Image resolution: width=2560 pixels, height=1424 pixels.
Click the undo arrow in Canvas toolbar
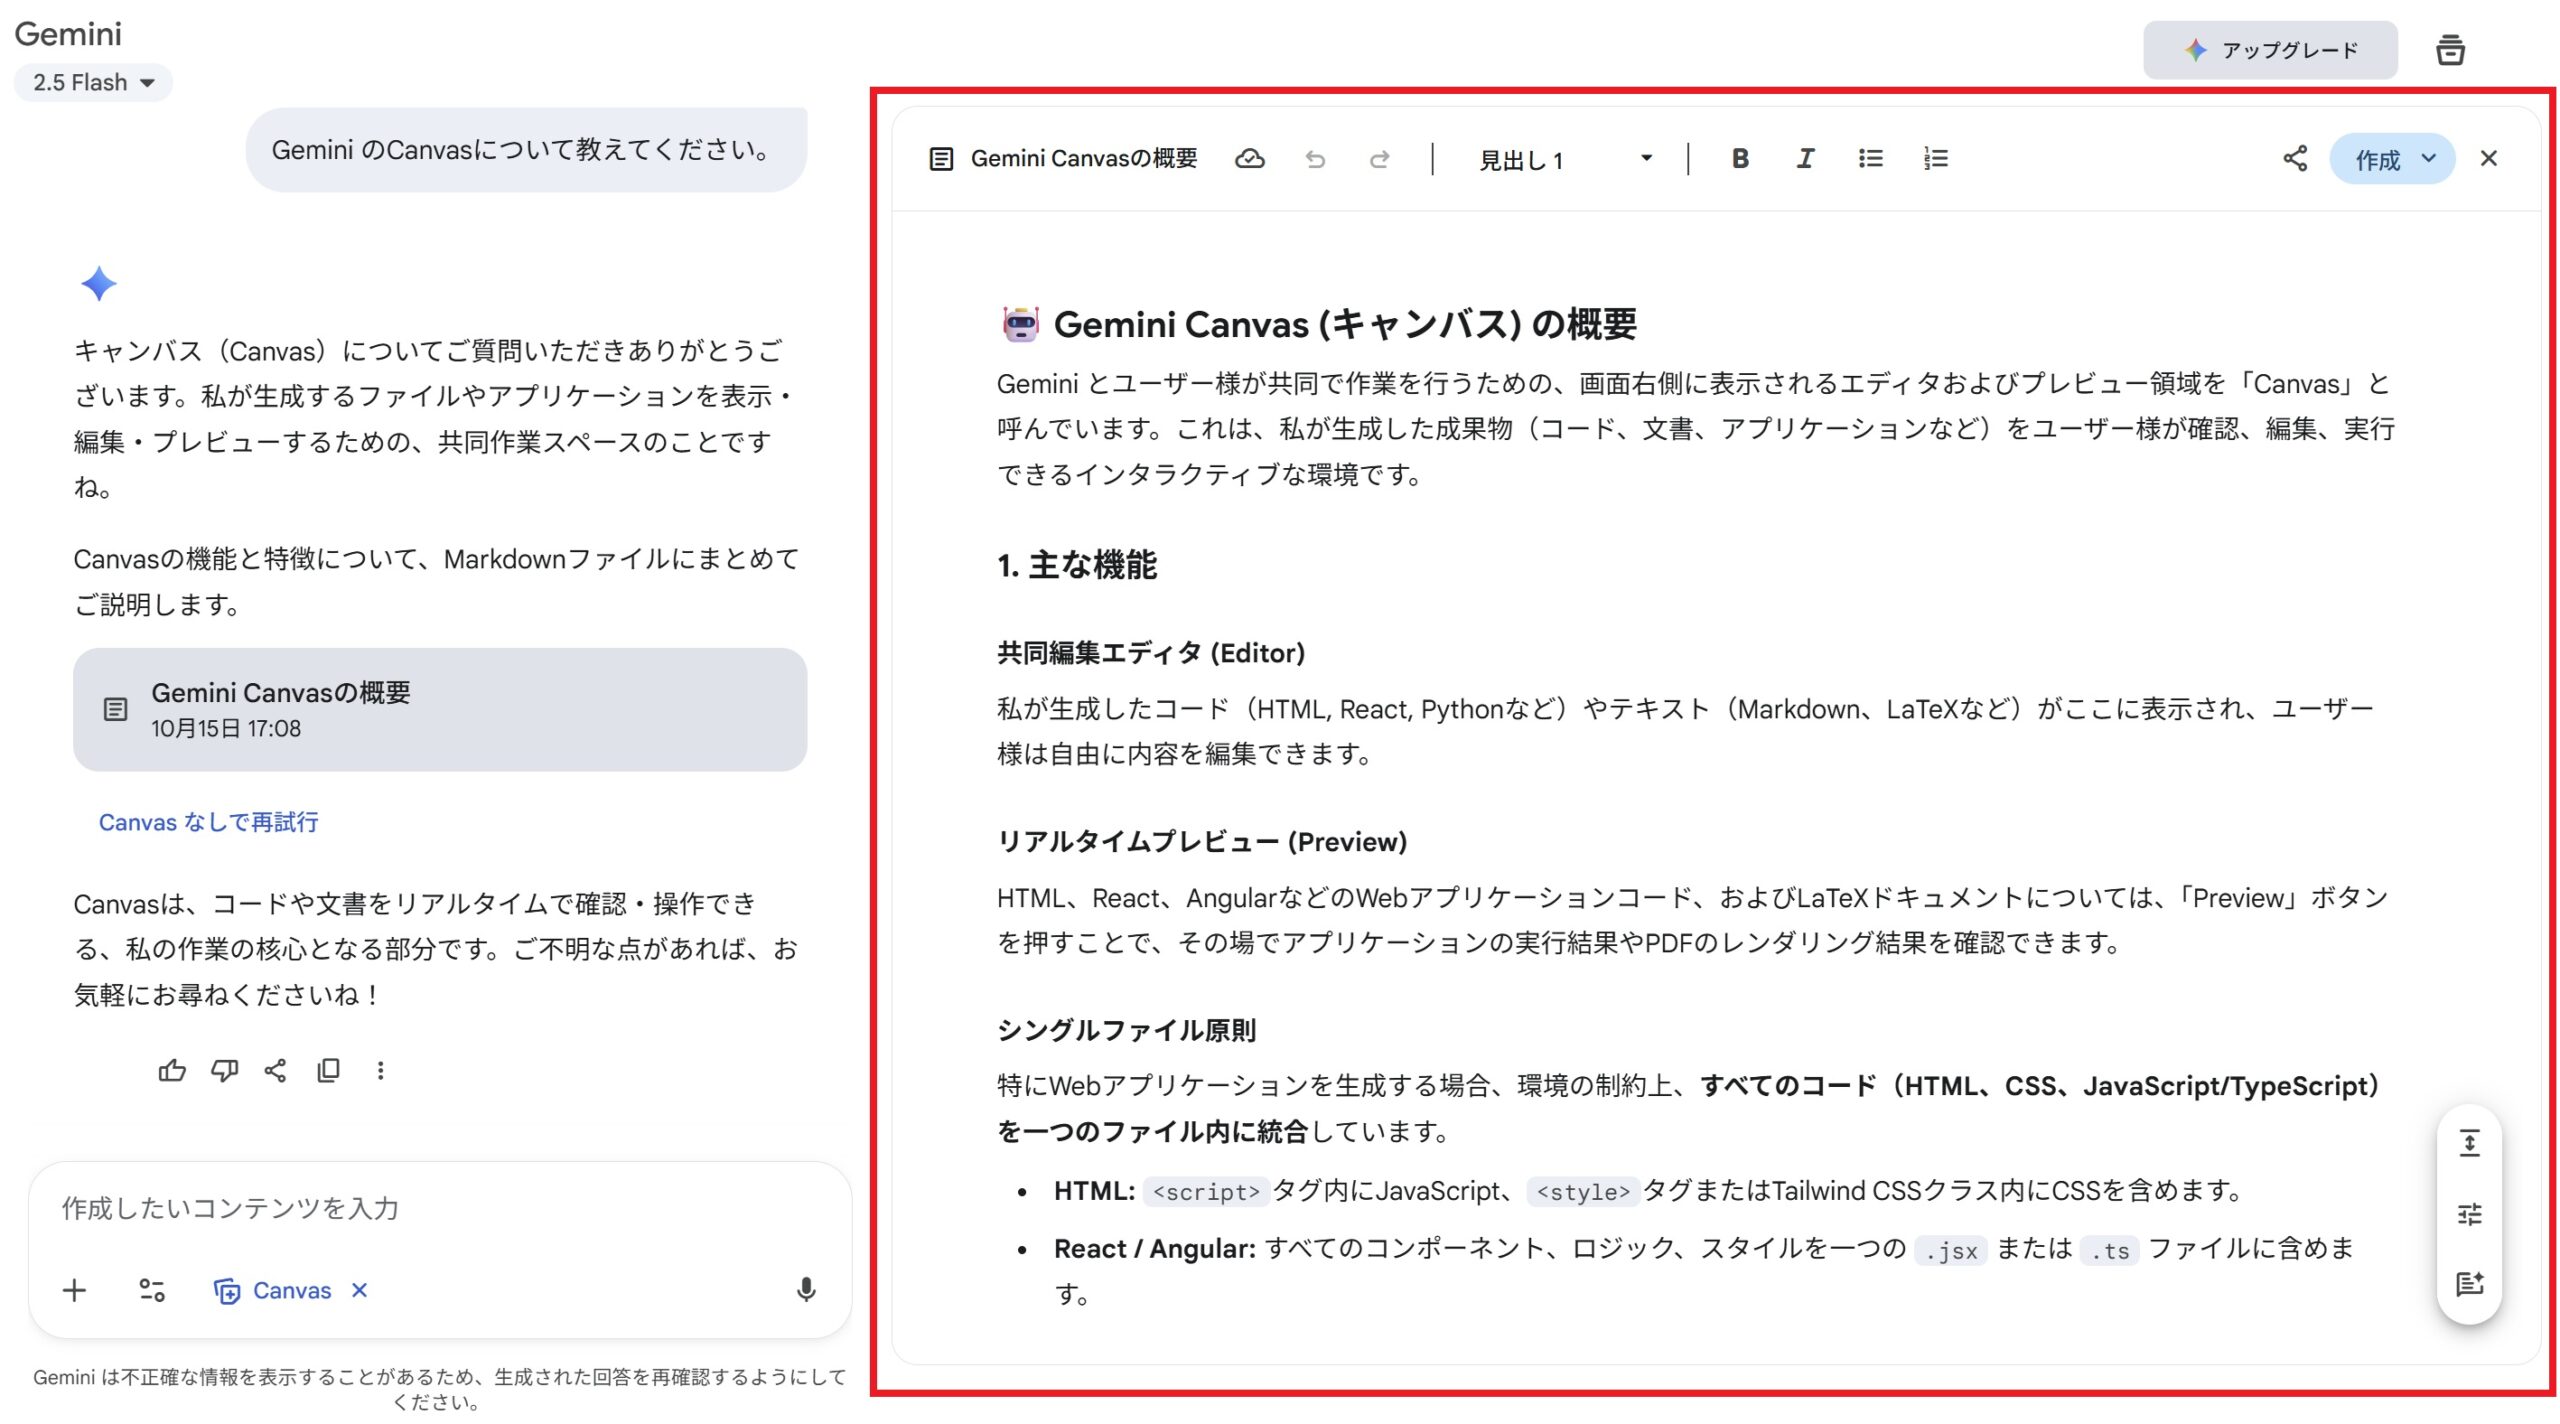click(1315, 159)
